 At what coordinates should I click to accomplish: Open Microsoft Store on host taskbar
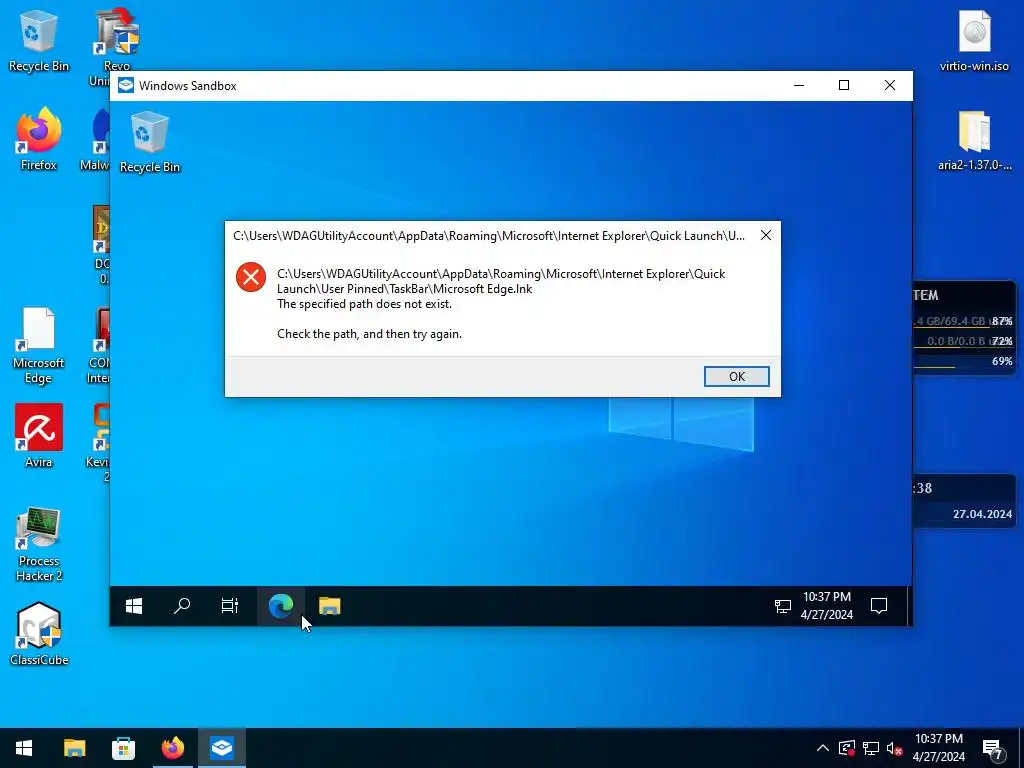(123, 748)
